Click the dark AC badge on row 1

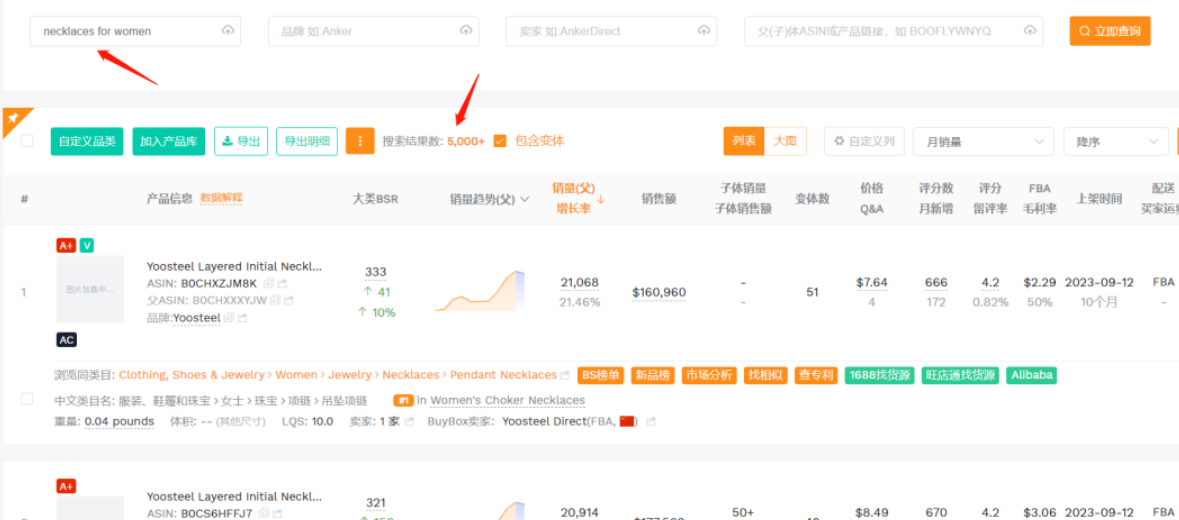[66, 340]
